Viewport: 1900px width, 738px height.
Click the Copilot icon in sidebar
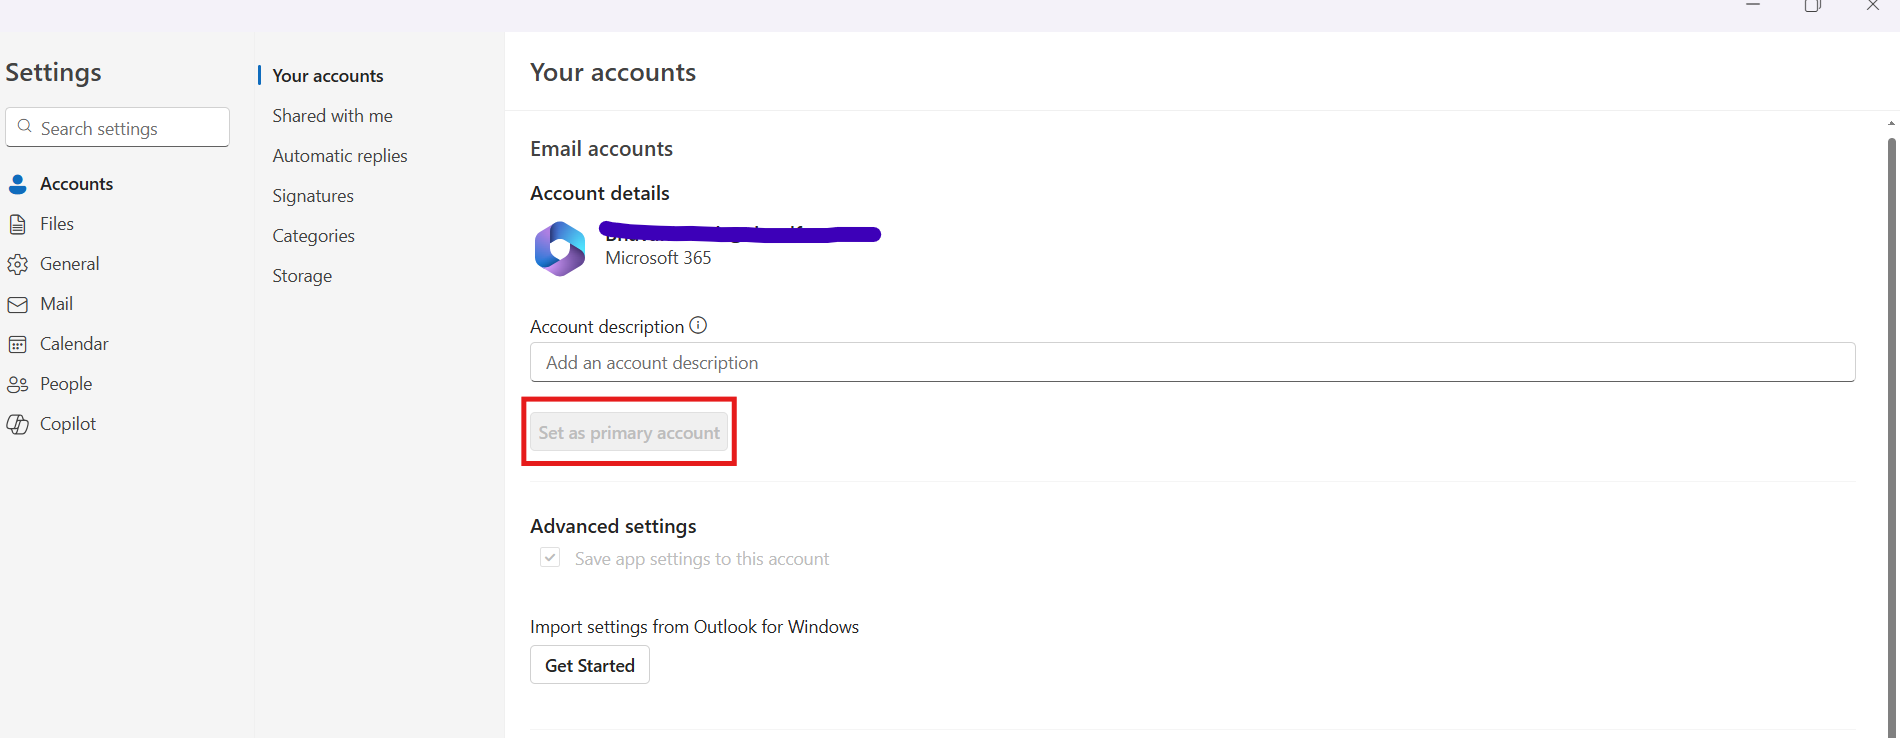tap(18, 424)
